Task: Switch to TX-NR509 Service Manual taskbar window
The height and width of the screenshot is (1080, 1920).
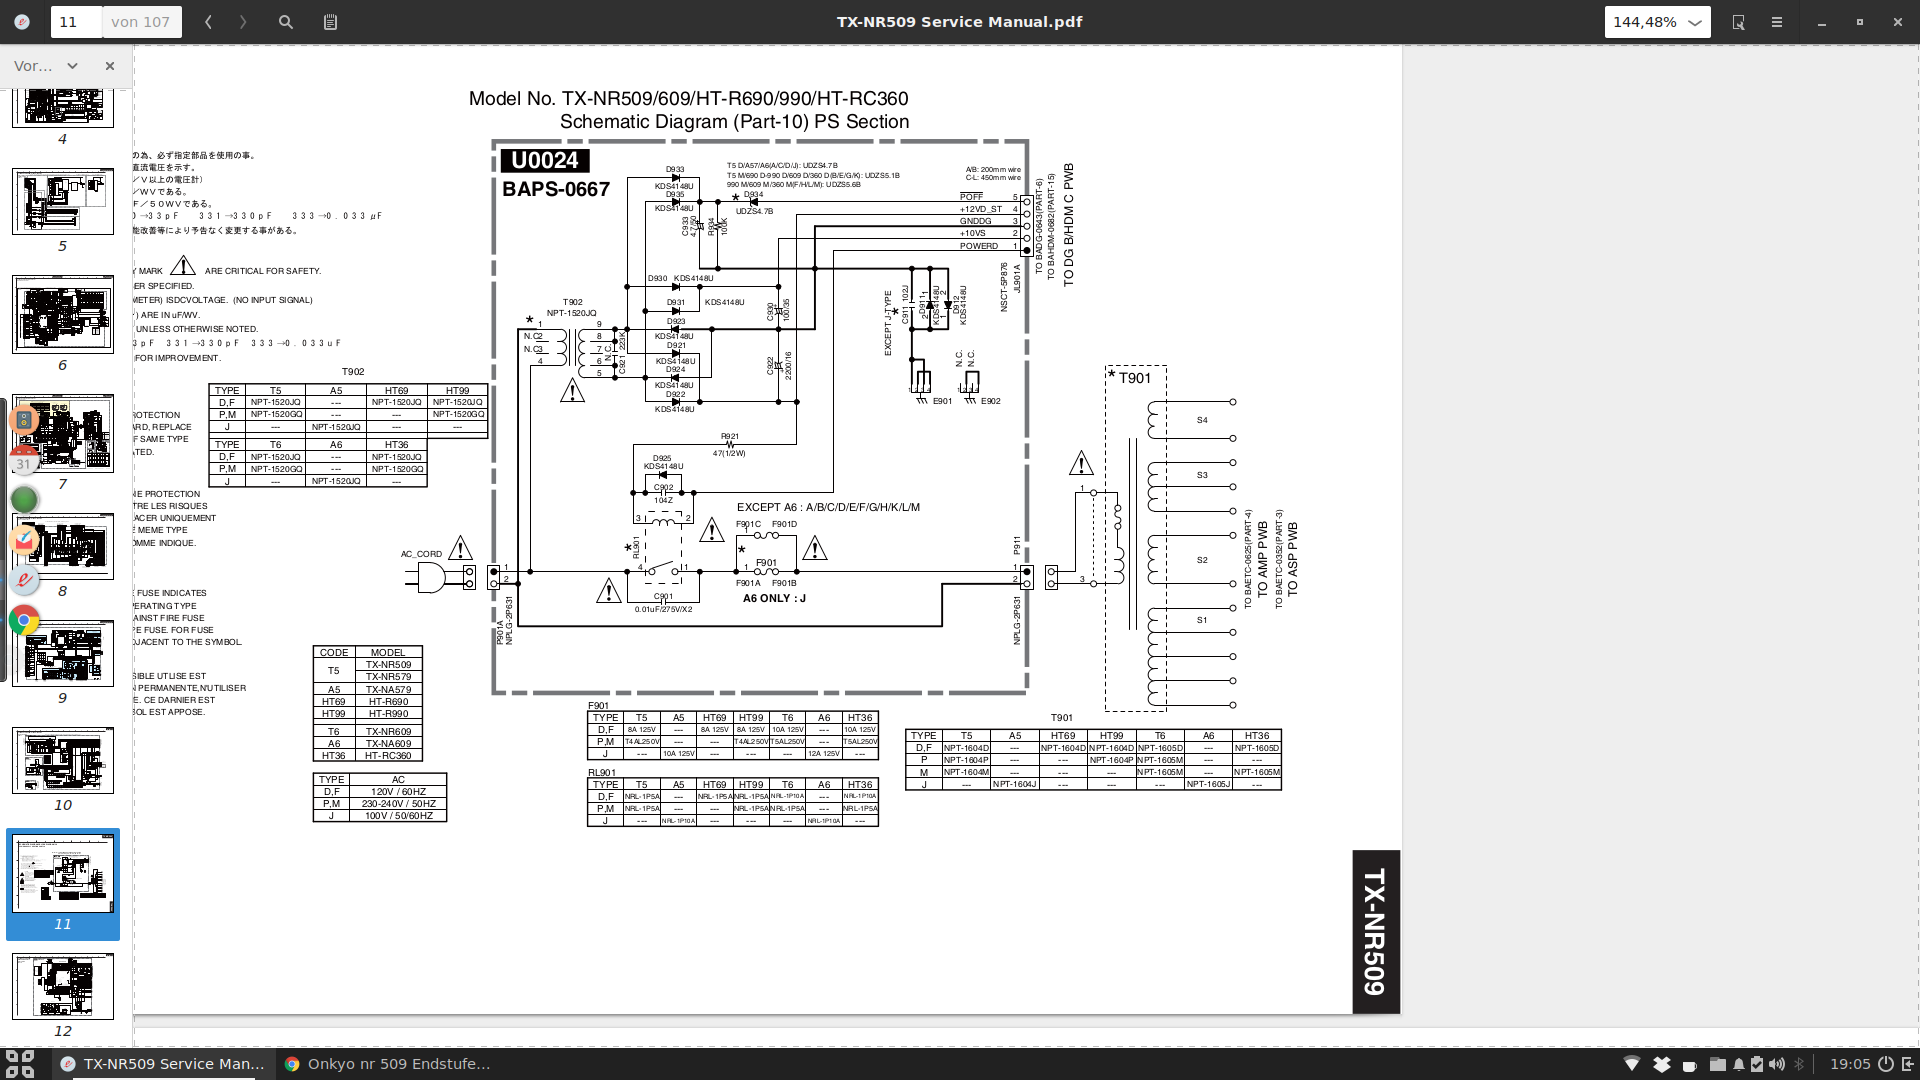Action: point(162,1064)
